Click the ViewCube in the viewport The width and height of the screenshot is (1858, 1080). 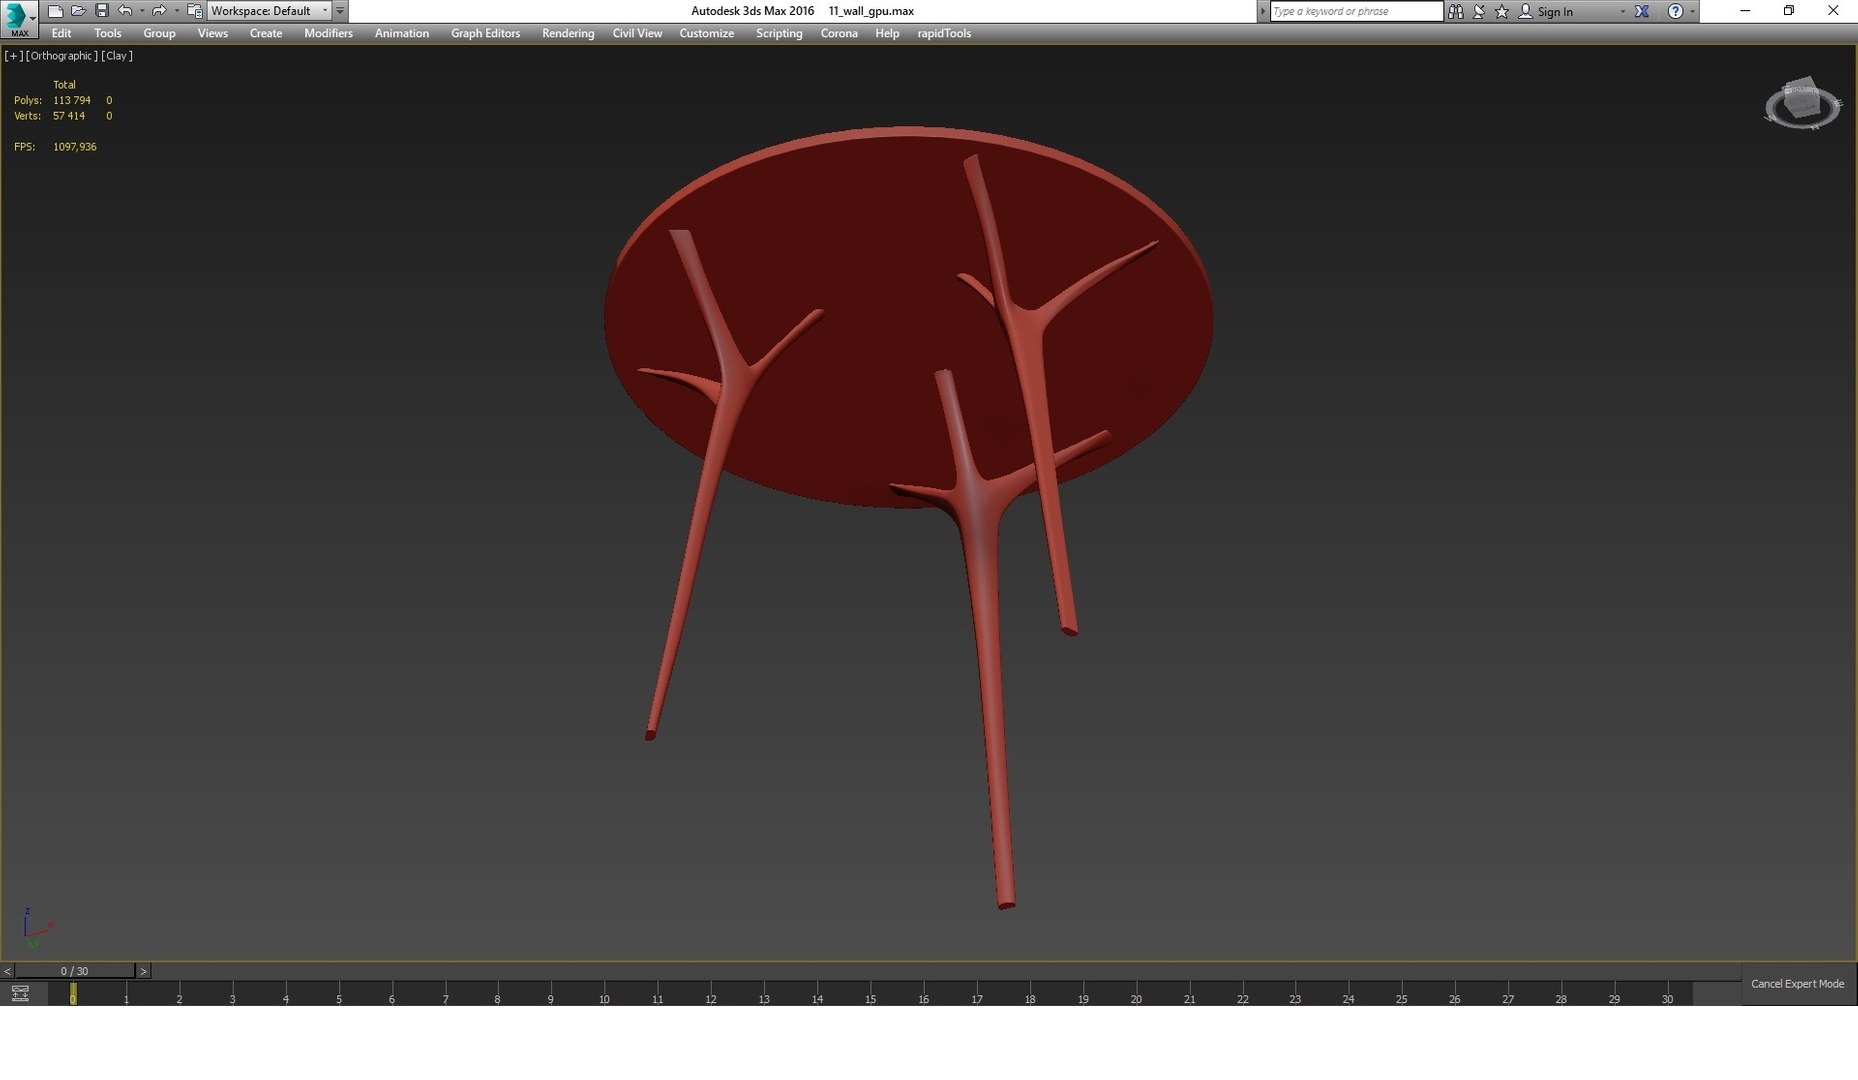pos(1803,104)
